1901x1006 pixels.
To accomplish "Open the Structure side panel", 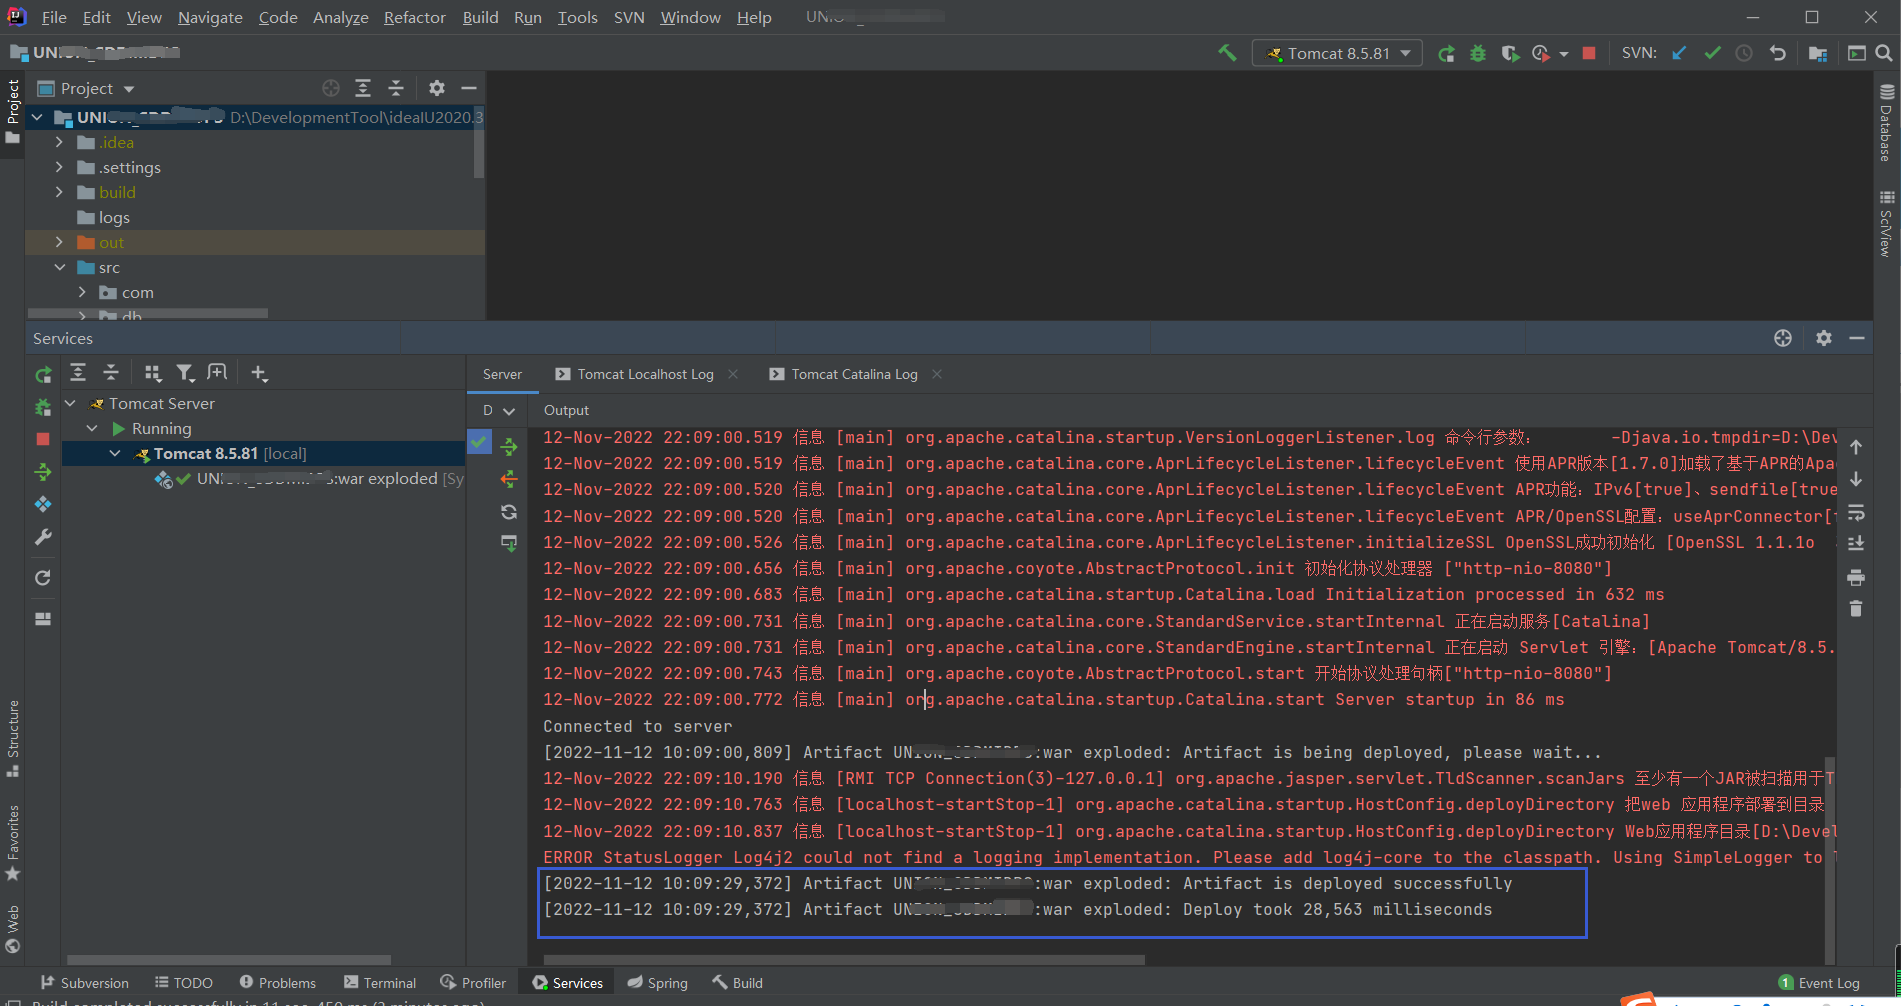I will [x=13, y=739].
